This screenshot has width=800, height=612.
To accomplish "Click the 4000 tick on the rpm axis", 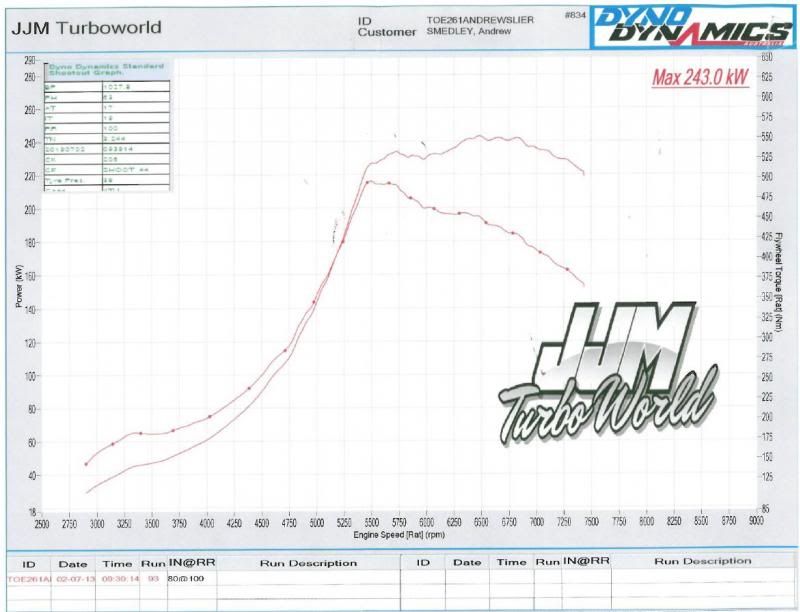I will click(207, 523).
